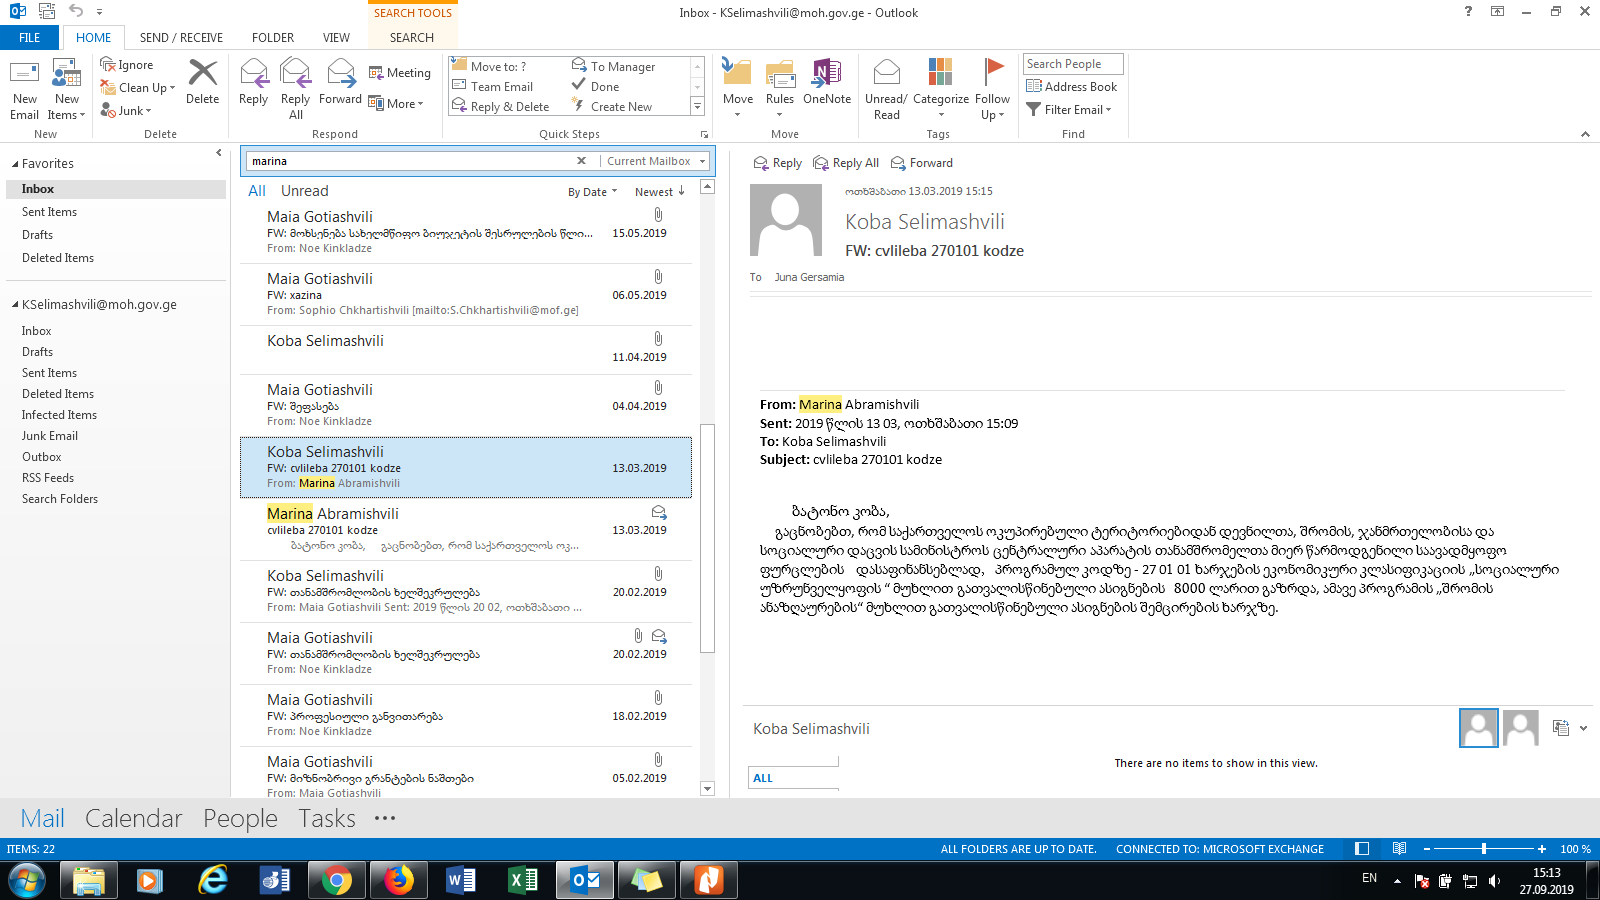Open the SEND / RECEIVE ribbon tab
The width and height of the screenshot is (1600, 900).
pyautogui.click(x=181, y=38)
